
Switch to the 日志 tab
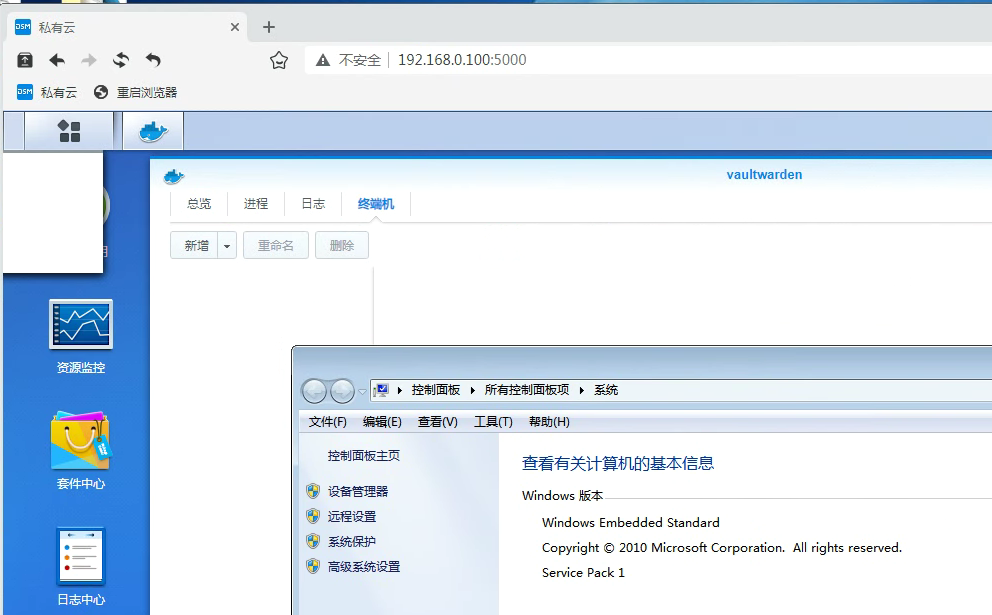[x=313, y=204]
